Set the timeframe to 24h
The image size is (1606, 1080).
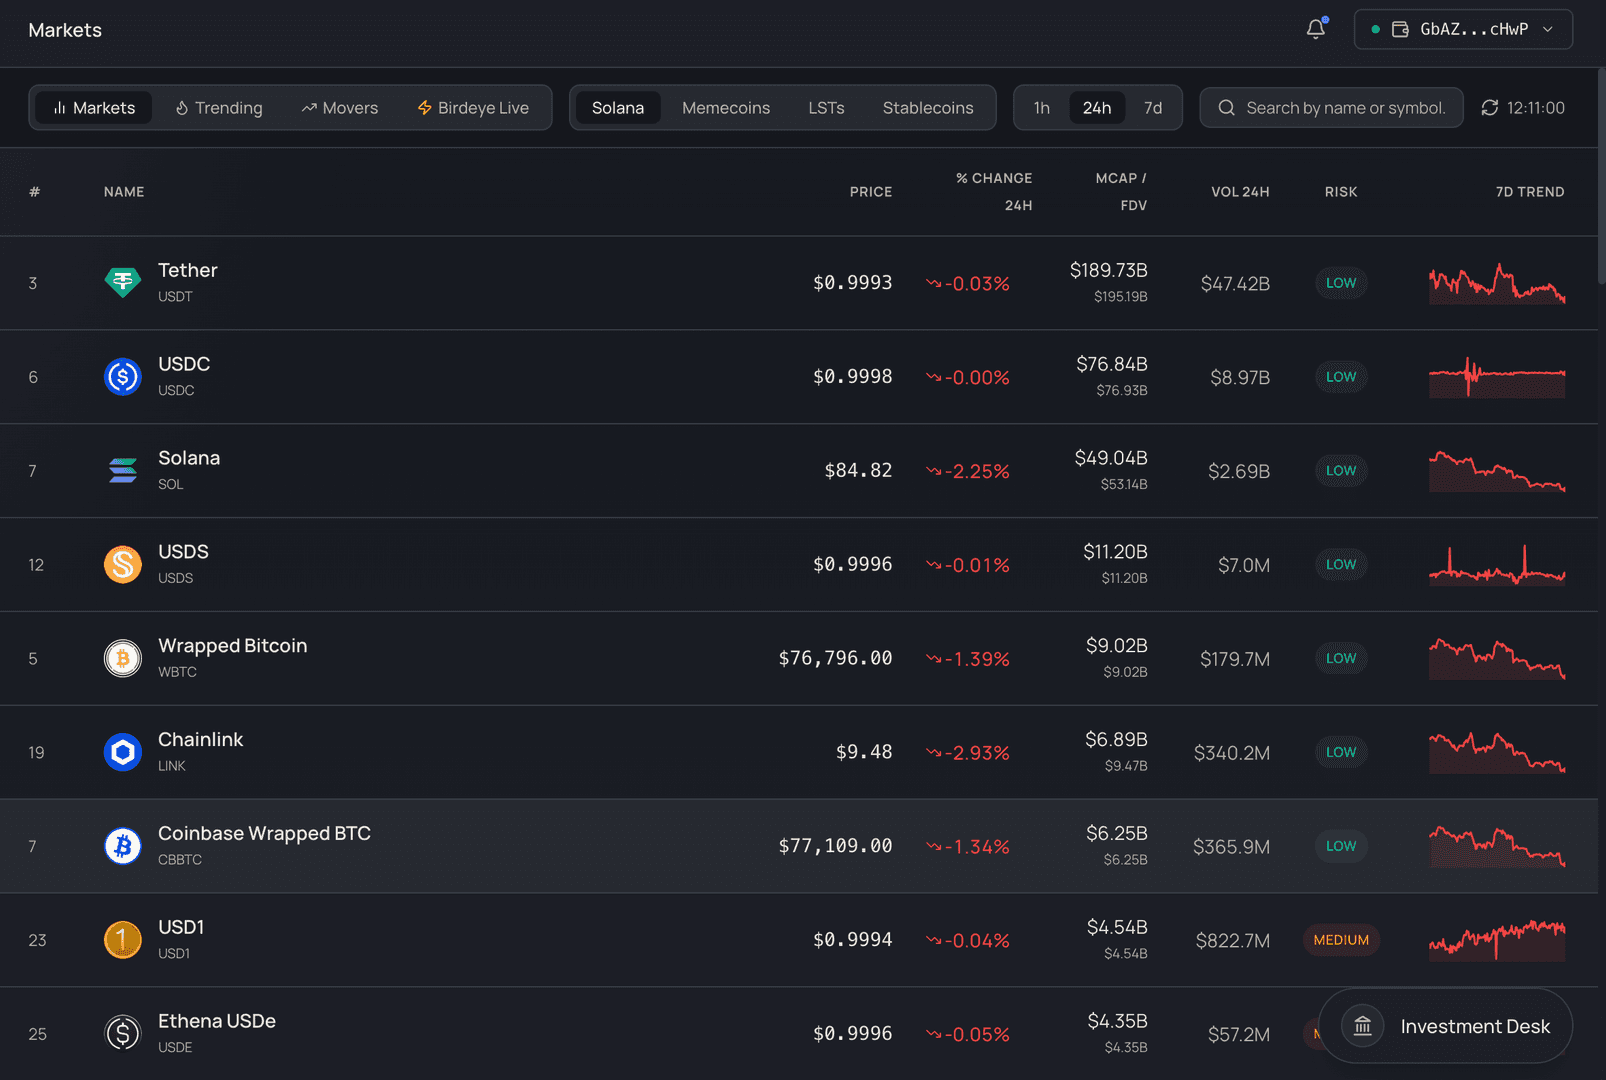pos(1097,108)
